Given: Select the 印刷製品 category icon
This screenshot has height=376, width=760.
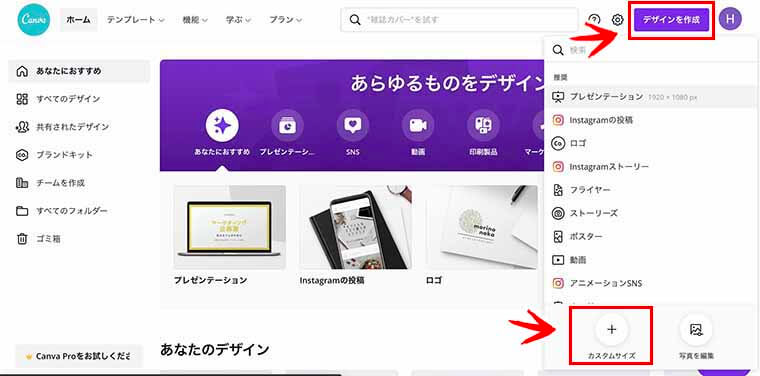Looking at the screenshot, I should [483, 125].
